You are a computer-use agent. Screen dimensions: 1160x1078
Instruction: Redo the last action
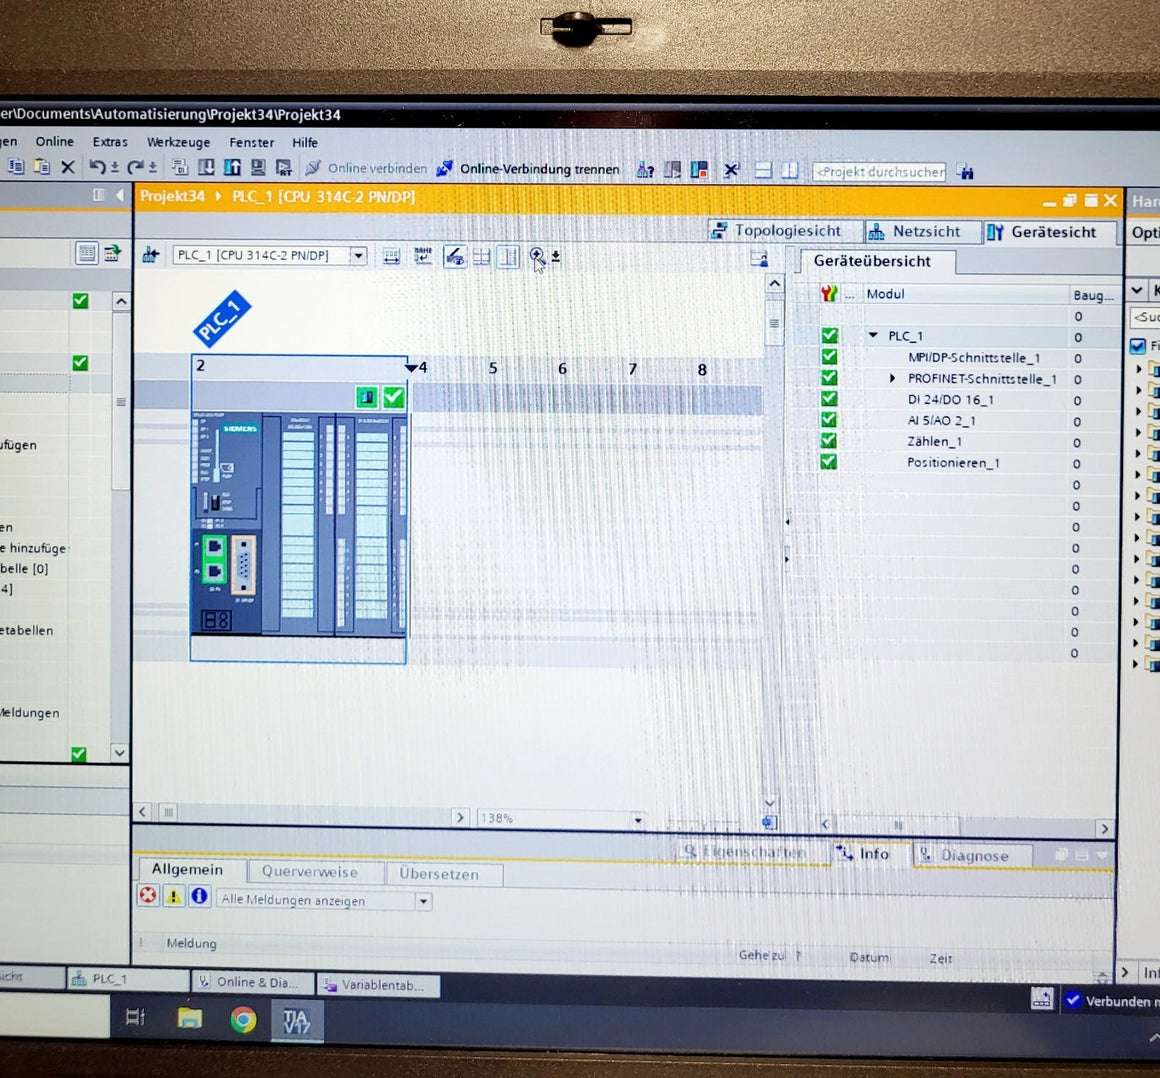pyautogui.click(x=135, y=167)
